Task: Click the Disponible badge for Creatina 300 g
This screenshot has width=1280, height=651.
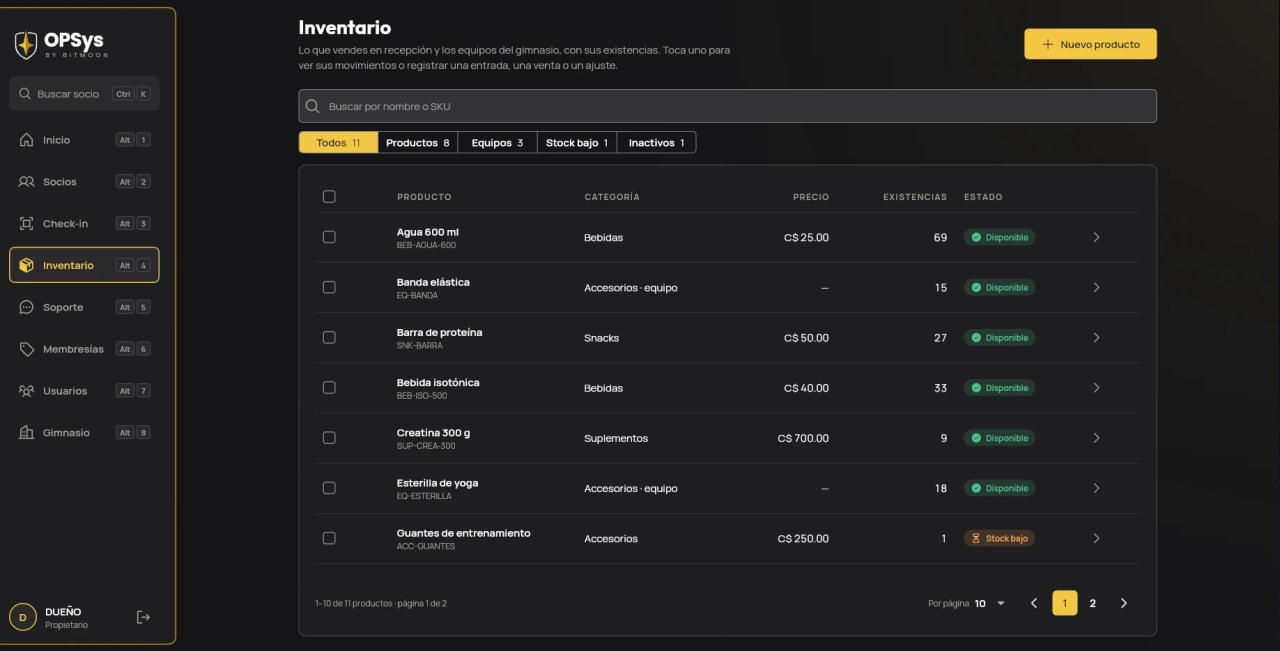Action: [x=999, y=438]
